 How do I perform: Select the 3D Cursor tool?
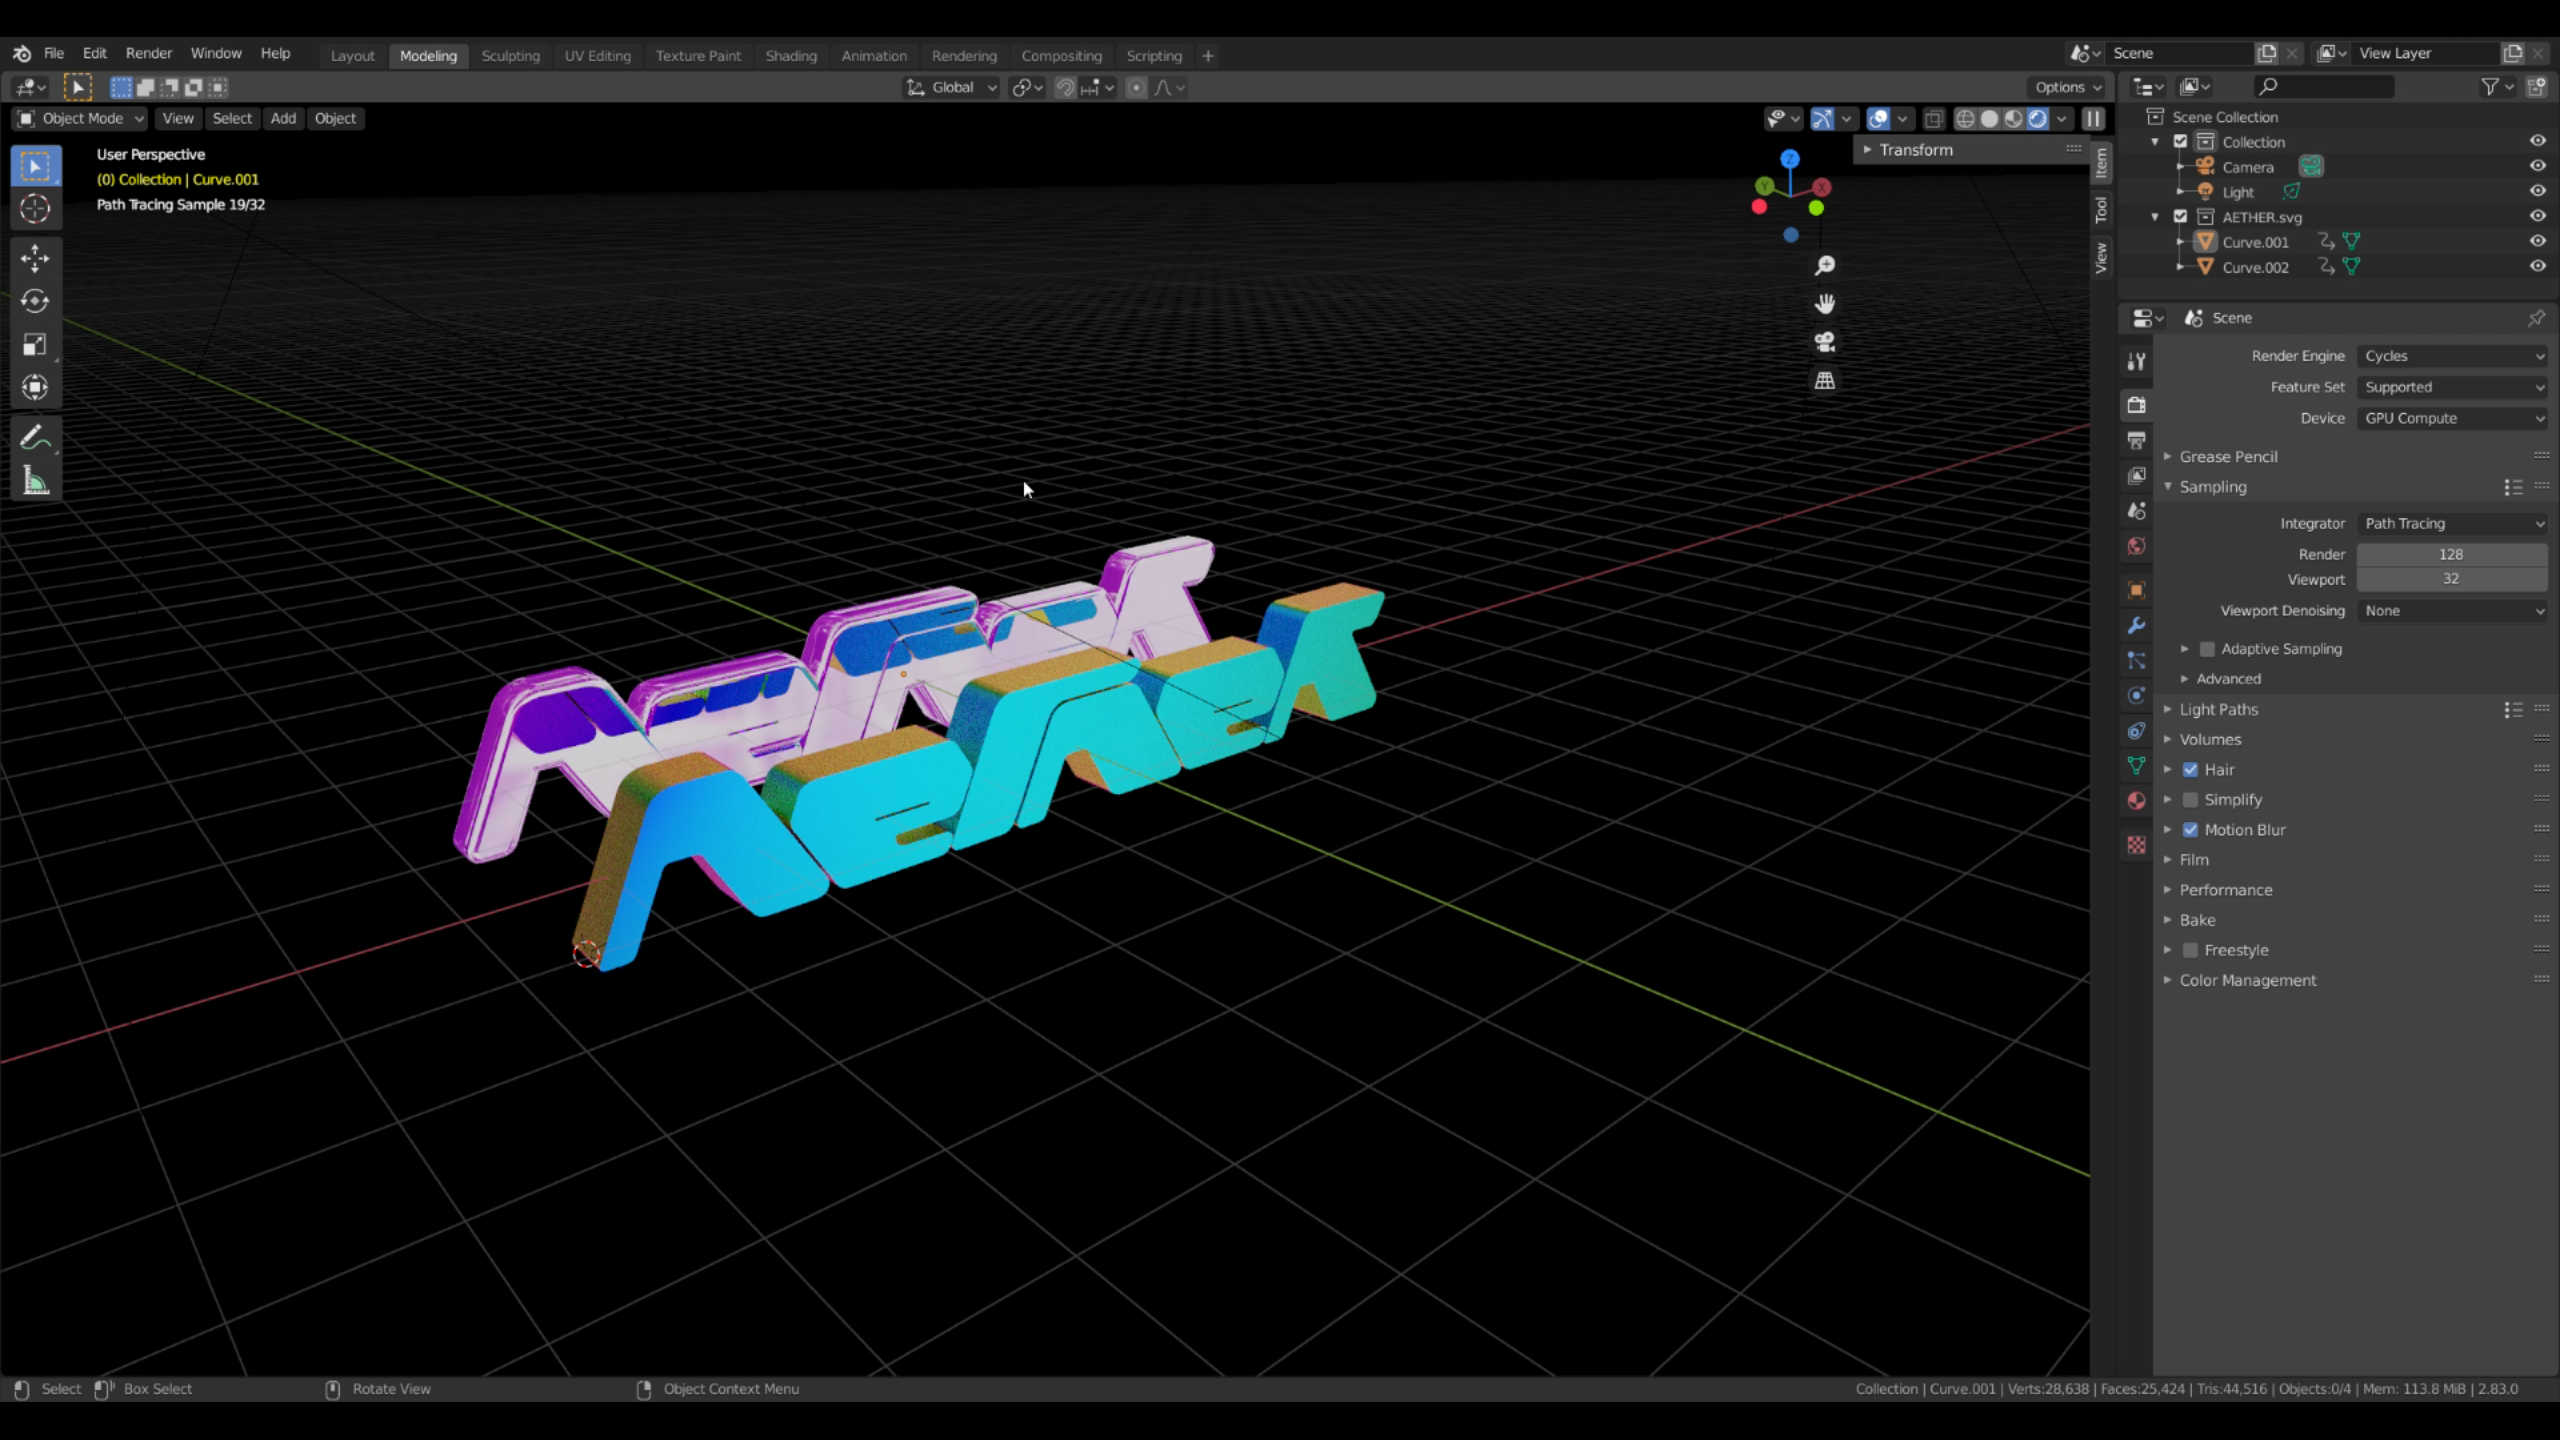[x=35, y=209]
